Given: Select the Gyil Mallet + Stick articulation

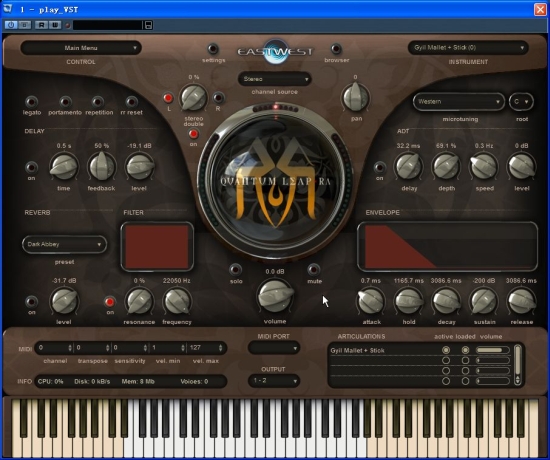Looking at the screenshot, I should [x=357, y=350].
